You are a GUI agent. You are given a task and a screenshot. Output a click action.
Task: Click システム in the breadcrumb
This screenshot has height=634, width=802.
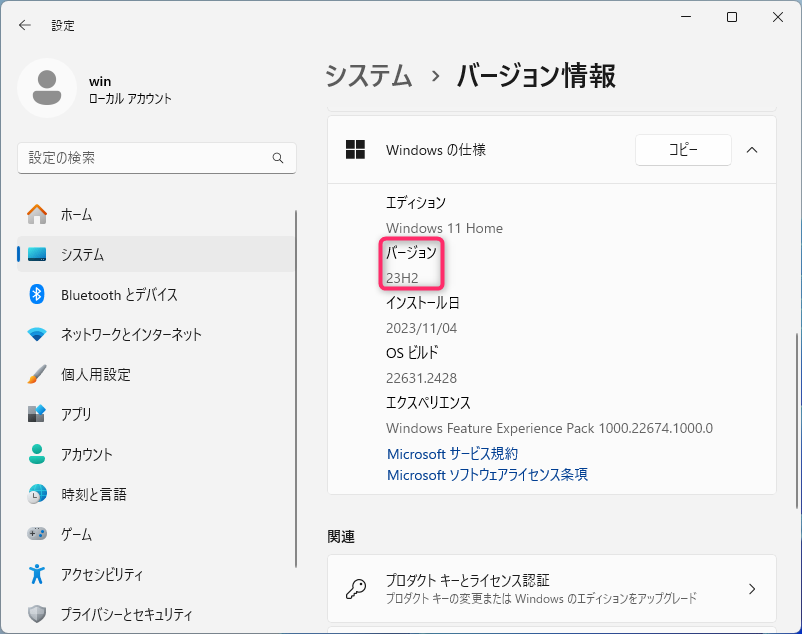[x=368, y=76]
